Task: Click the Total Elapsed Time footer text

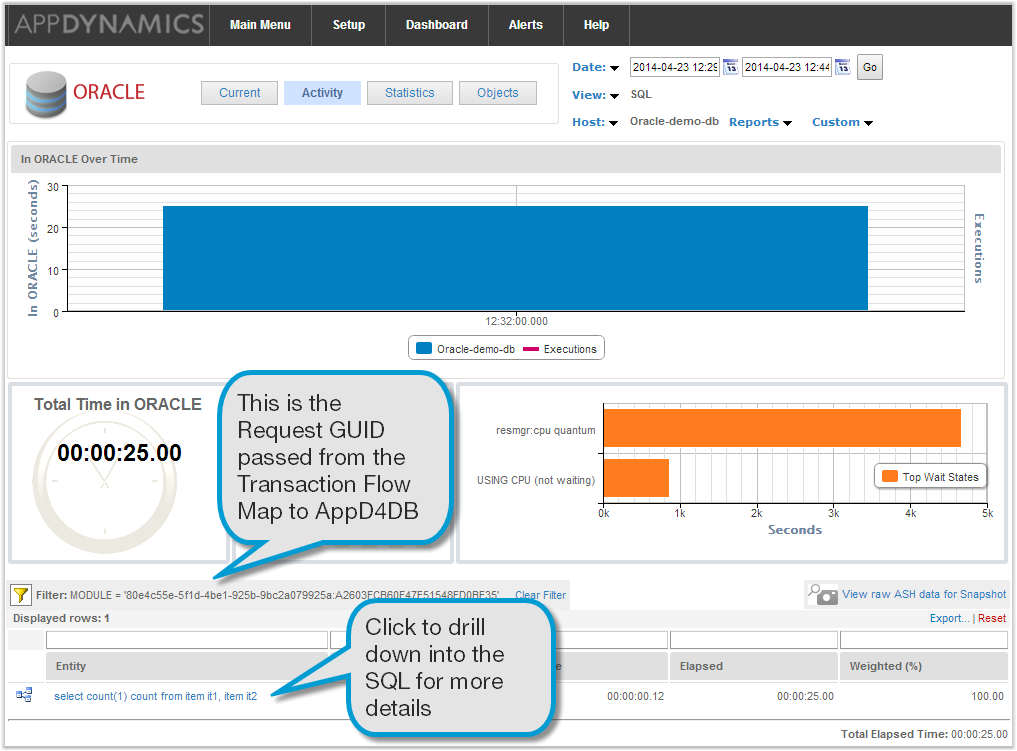Action: pyautogui.click(x=924, y=734)
